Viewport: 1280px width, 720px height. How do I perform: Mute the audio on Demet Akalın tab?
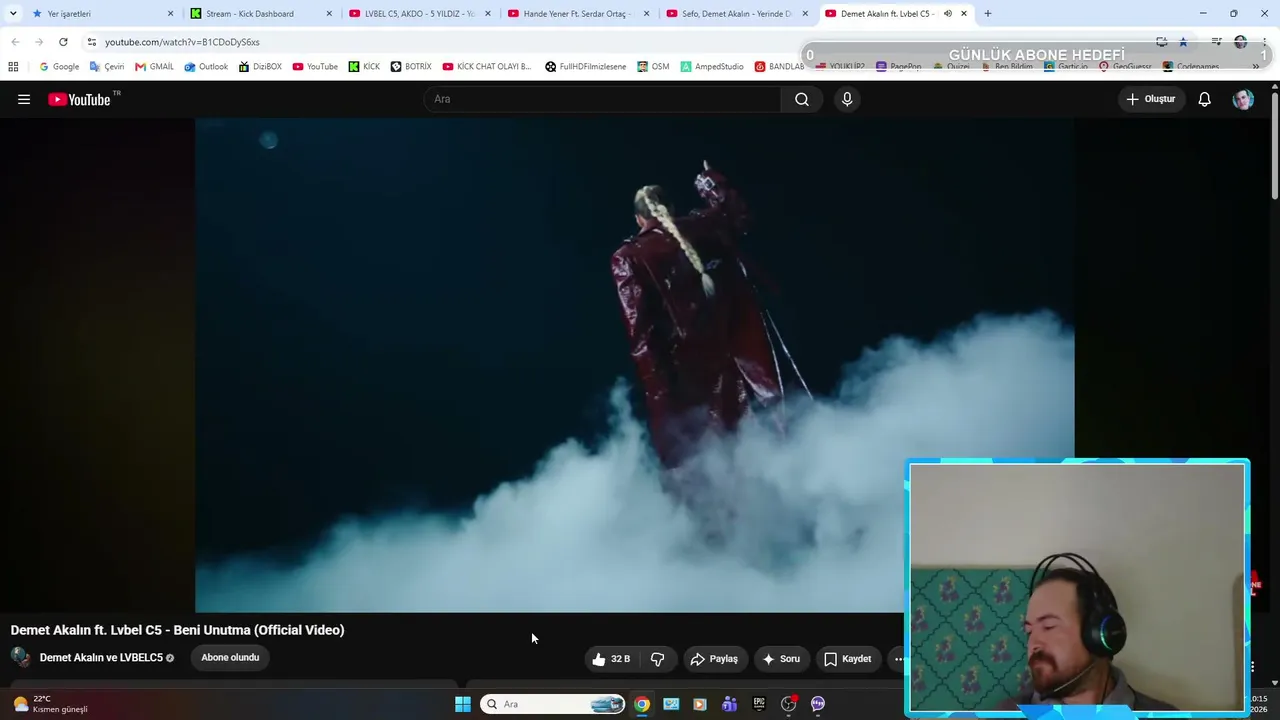947,14
